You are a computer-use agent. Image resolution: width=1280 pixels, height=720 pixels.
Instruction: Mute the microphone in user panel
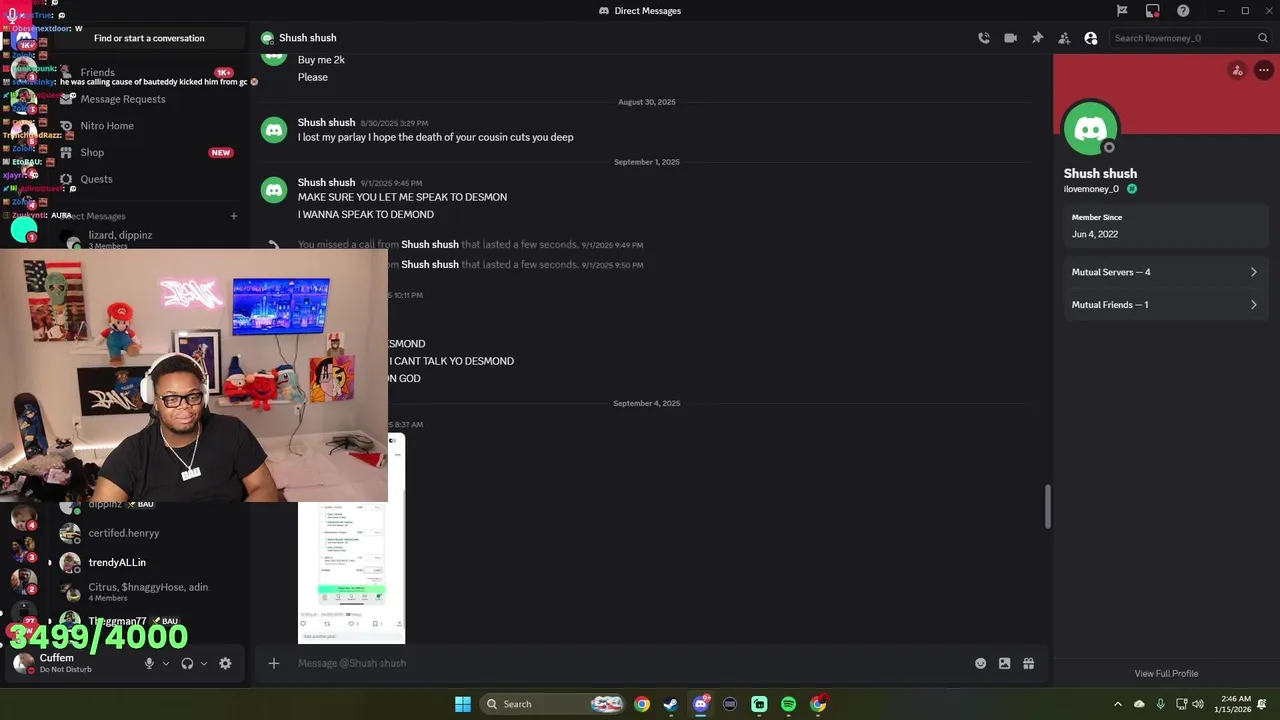tap(149, 663)
